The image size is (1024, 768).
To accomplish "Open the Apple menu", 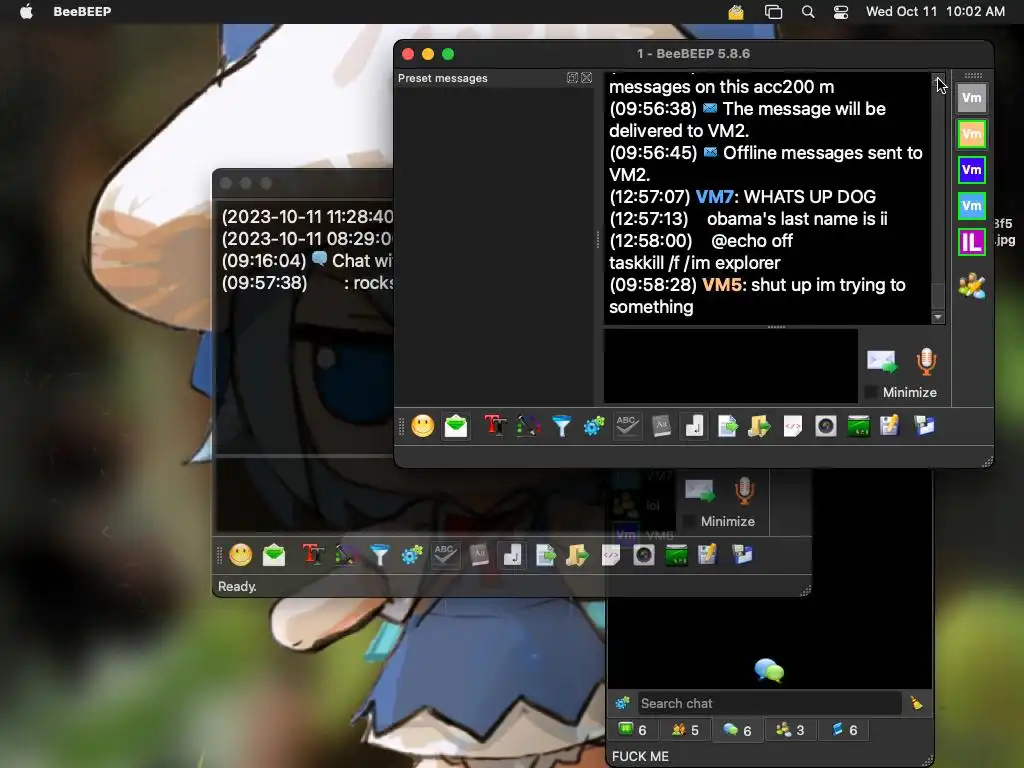I will tap(26, 11).
